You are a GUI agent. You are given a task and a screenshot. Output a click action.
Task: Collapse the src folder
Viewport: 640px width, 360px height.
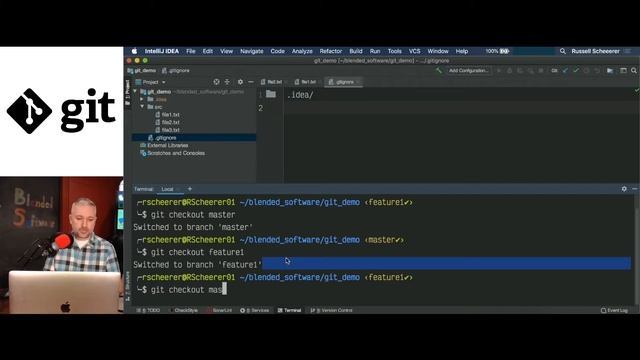(x=142, y=107)
